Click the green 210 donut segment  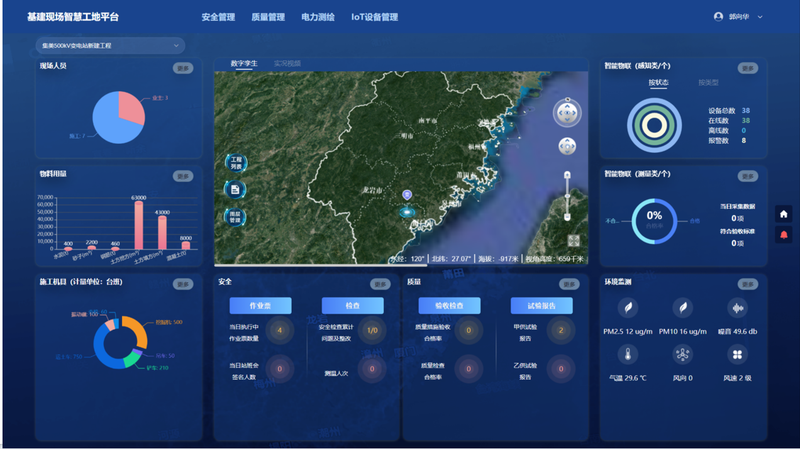coord(133,359)
